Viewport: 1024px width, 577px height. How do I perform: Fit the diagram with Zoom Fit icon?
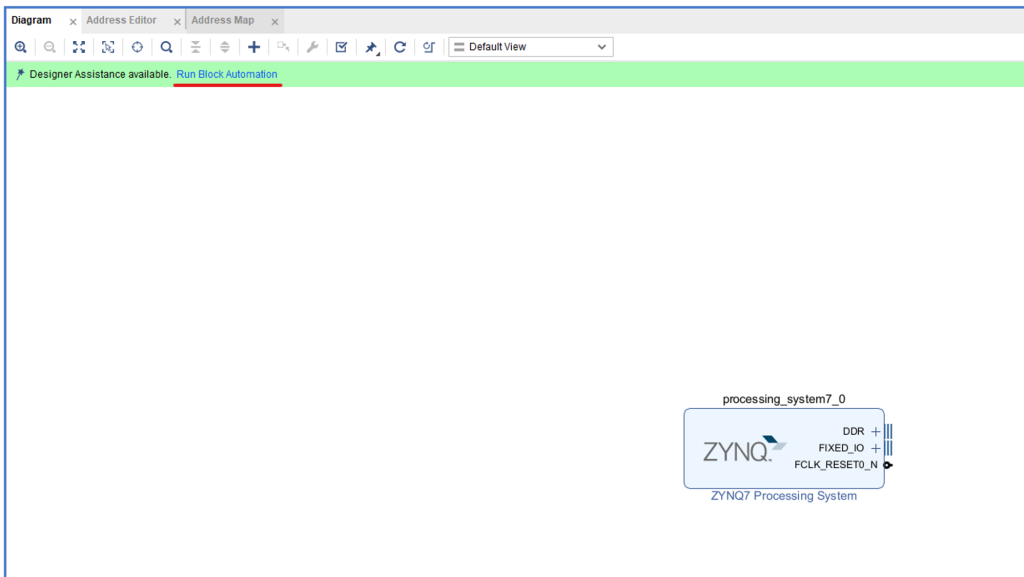[x=79, y=47]
